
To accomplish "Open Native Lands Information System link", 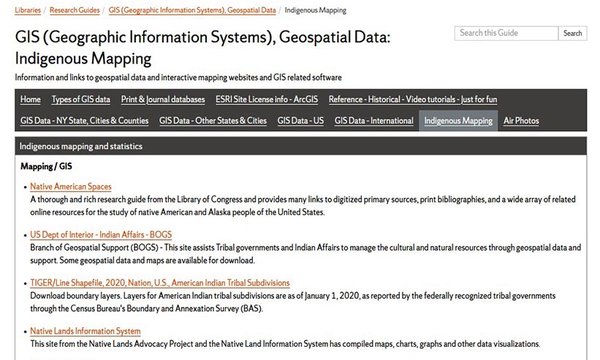I will pyautogui.click(x=85, y=331).
